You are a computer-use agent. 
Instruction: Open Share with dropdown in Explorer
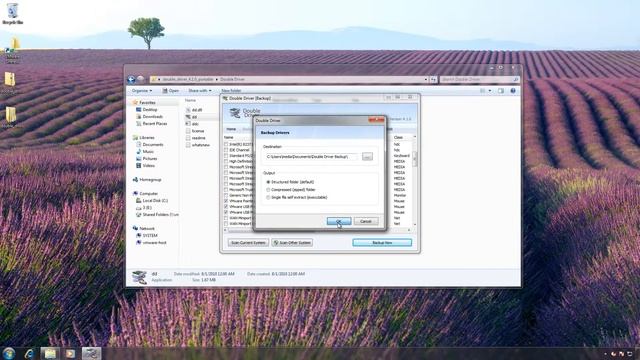(200, 91)
